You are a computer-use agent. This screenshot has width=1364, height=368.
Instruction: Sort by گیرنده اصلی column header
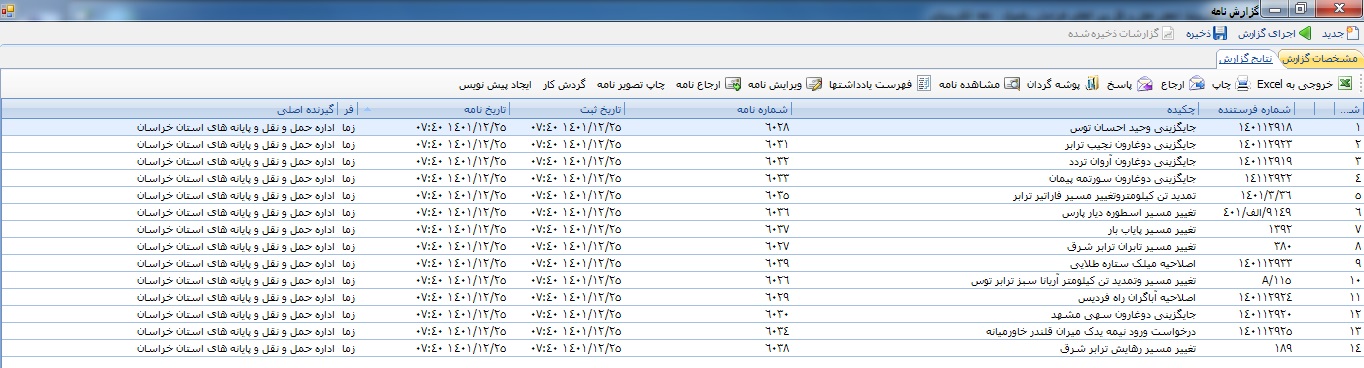[170, 110]
